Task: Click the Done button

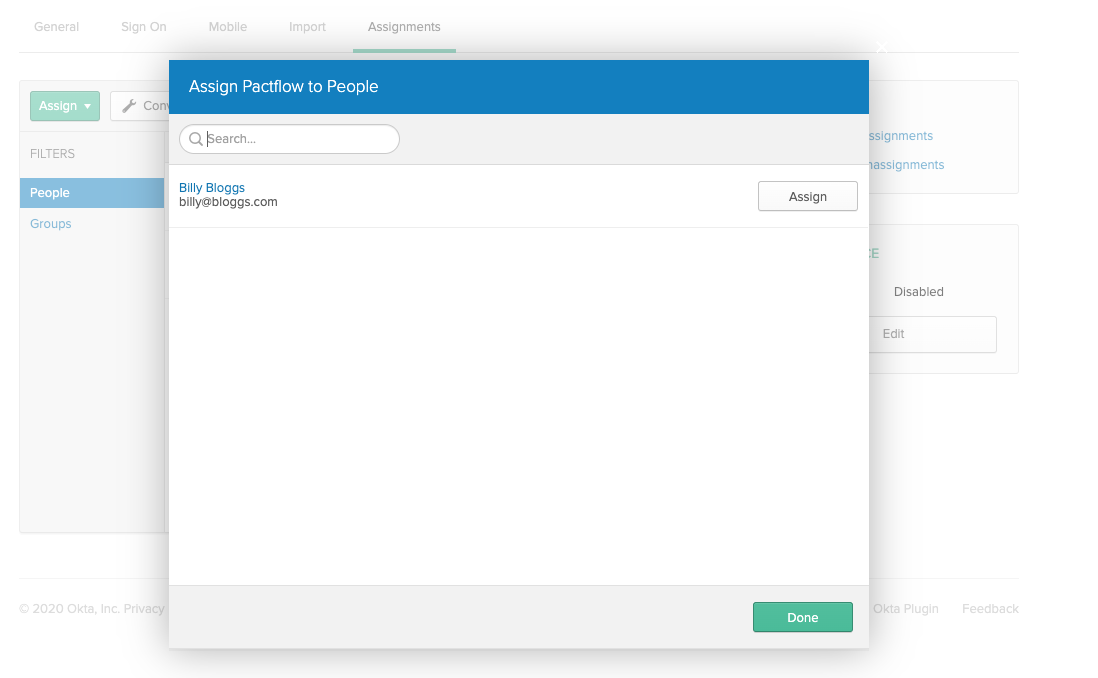Action: click(802, 617)
